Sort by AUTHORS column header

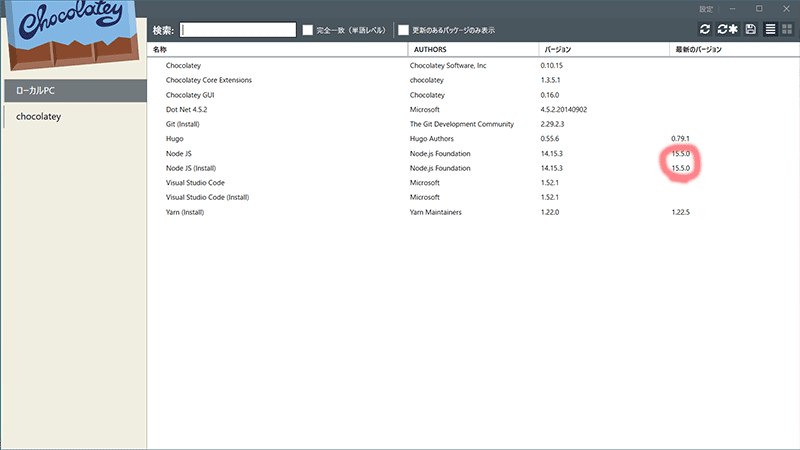473,49
